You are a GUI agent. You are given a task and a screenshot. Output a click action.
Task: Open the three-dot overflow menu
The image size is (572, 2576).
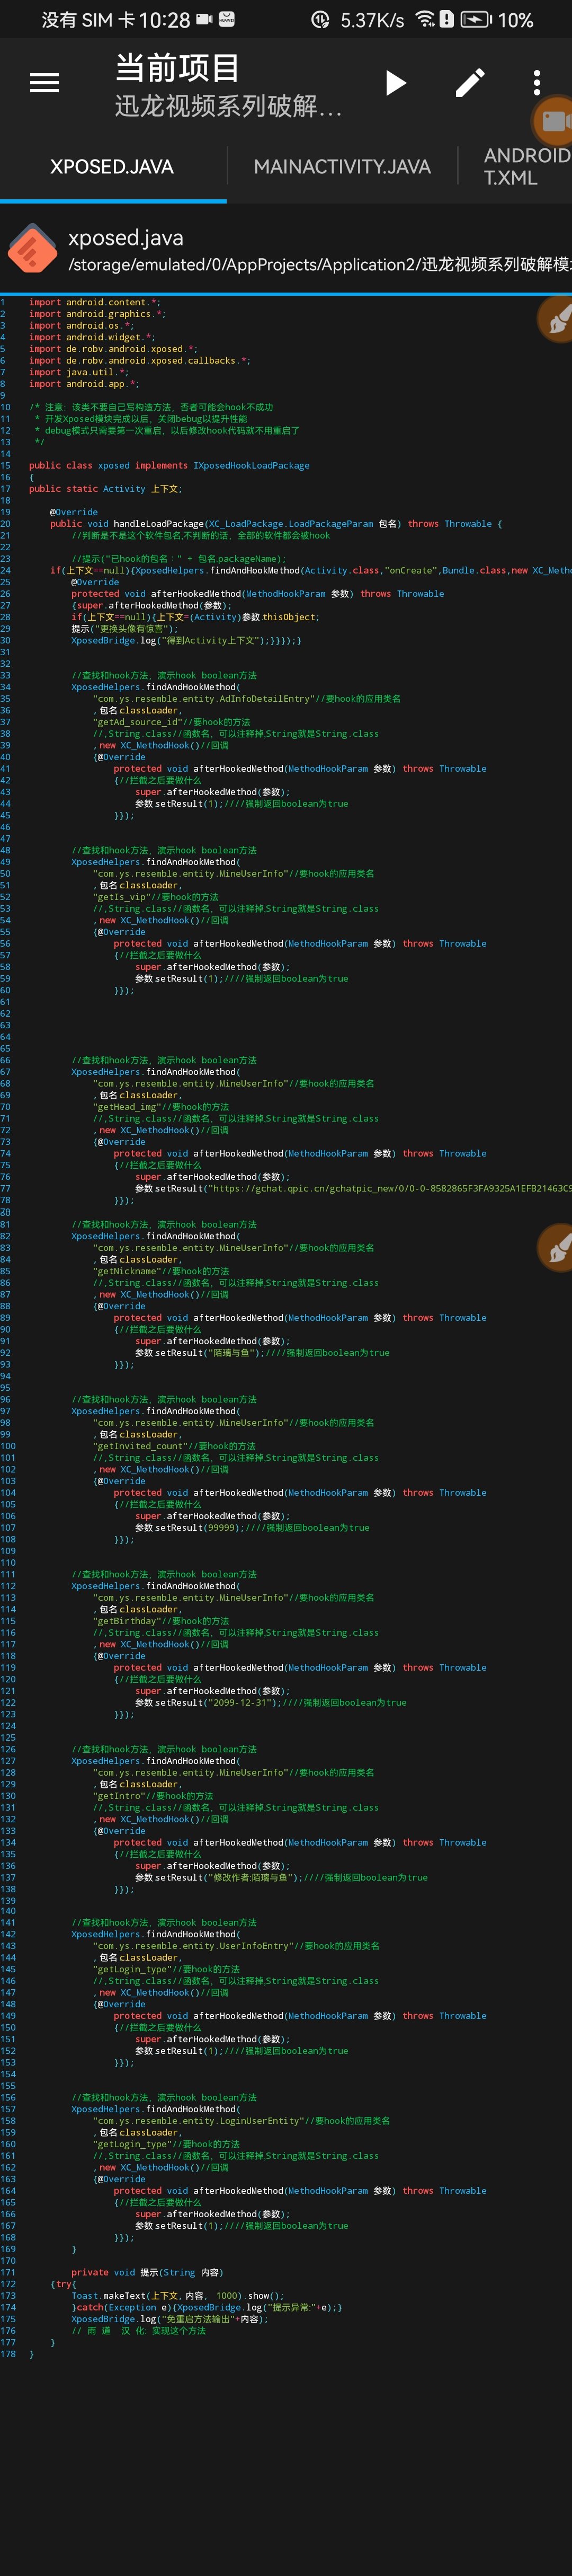click(x=537, y=83)
